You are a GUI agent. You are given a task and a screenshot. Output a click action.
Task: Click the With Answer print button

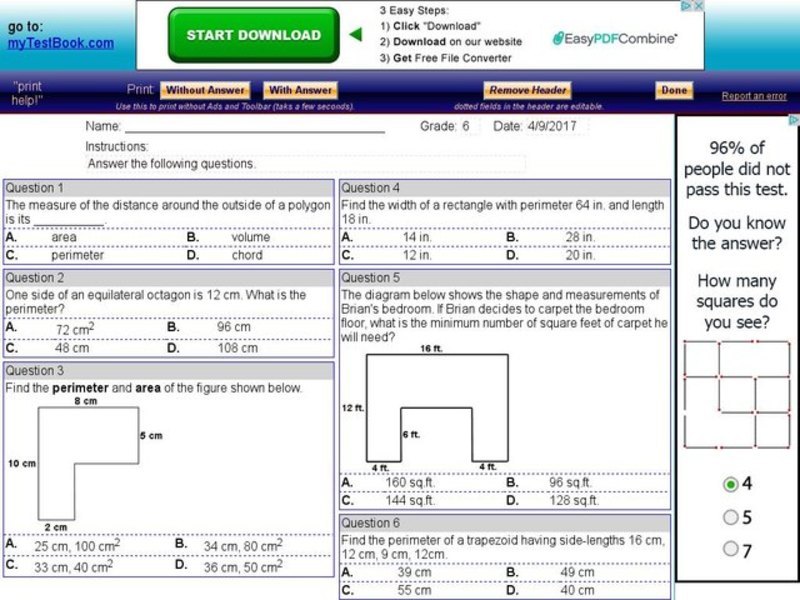(299, 89)
